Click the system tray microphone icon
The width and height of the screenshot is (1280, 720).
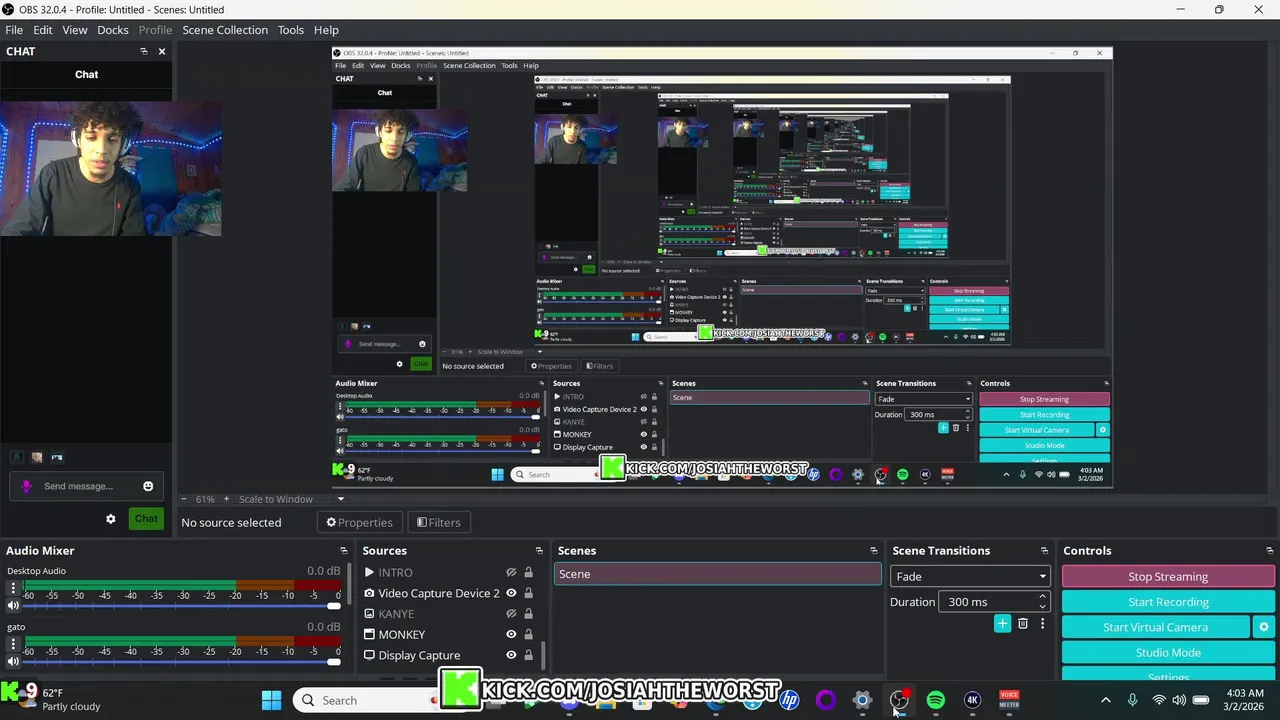click(x=1132, y=700)
